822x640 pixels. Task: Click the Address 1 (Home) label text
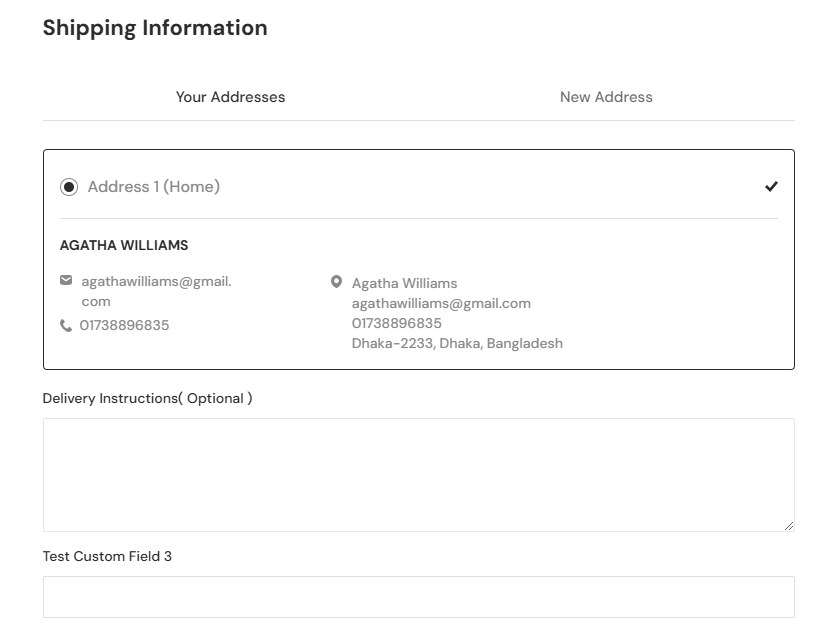pyautogui.click(x=153, y=187)
